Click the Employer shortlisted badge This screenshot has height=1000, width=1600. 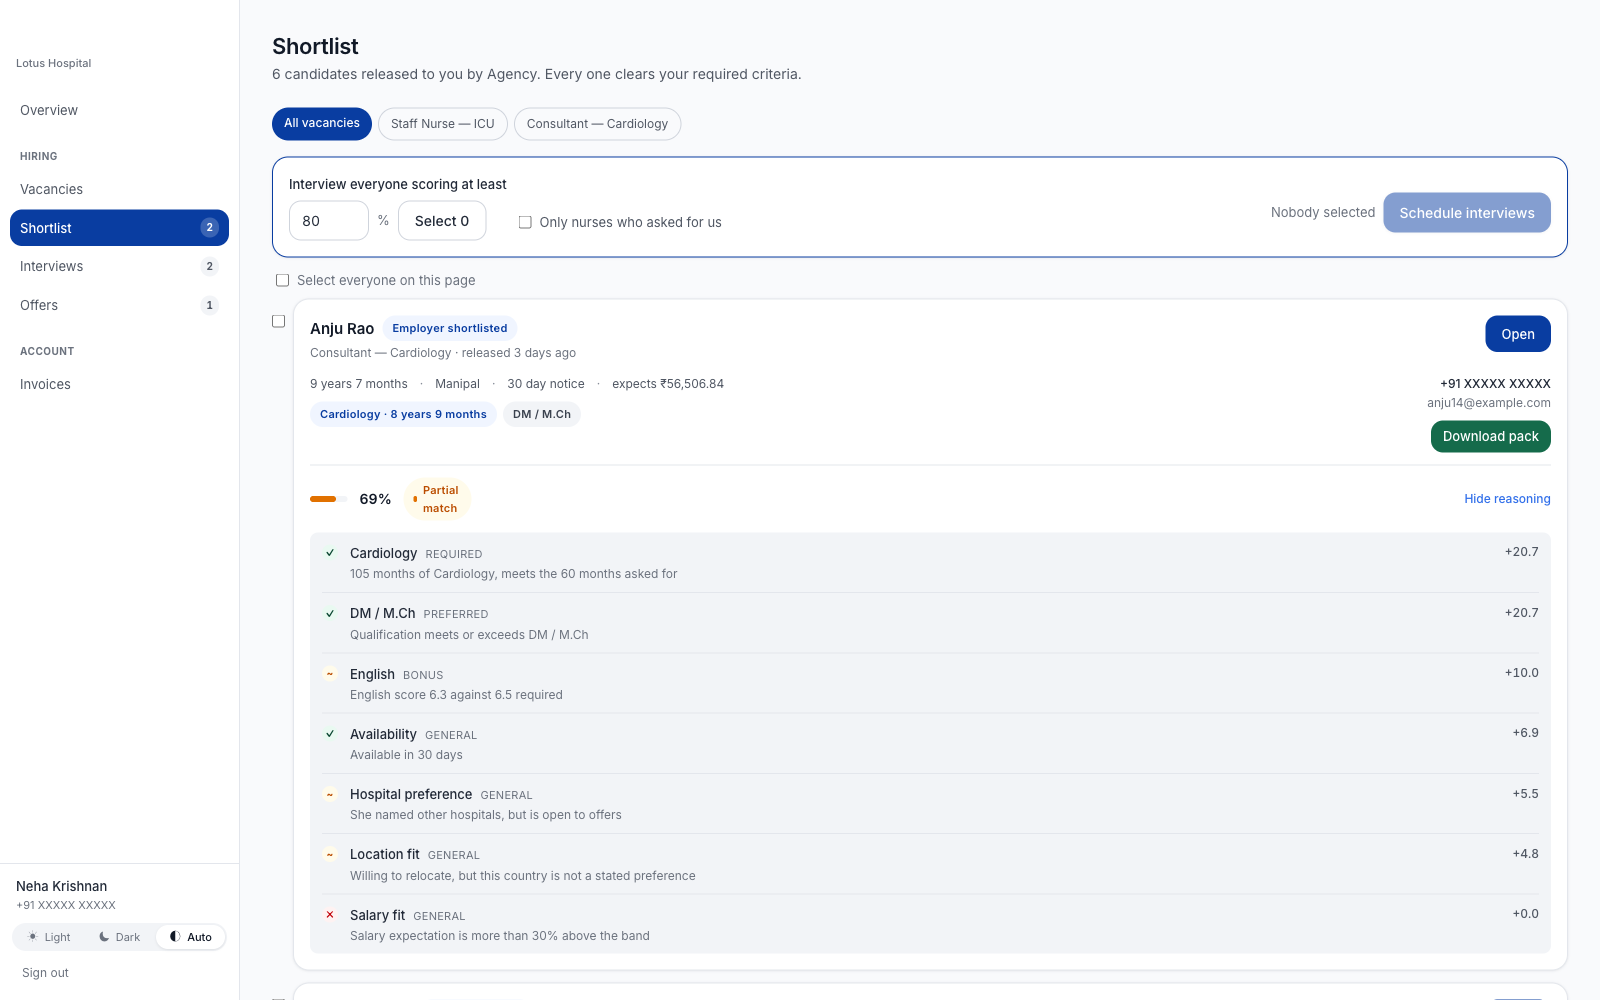tap(450, 328)
